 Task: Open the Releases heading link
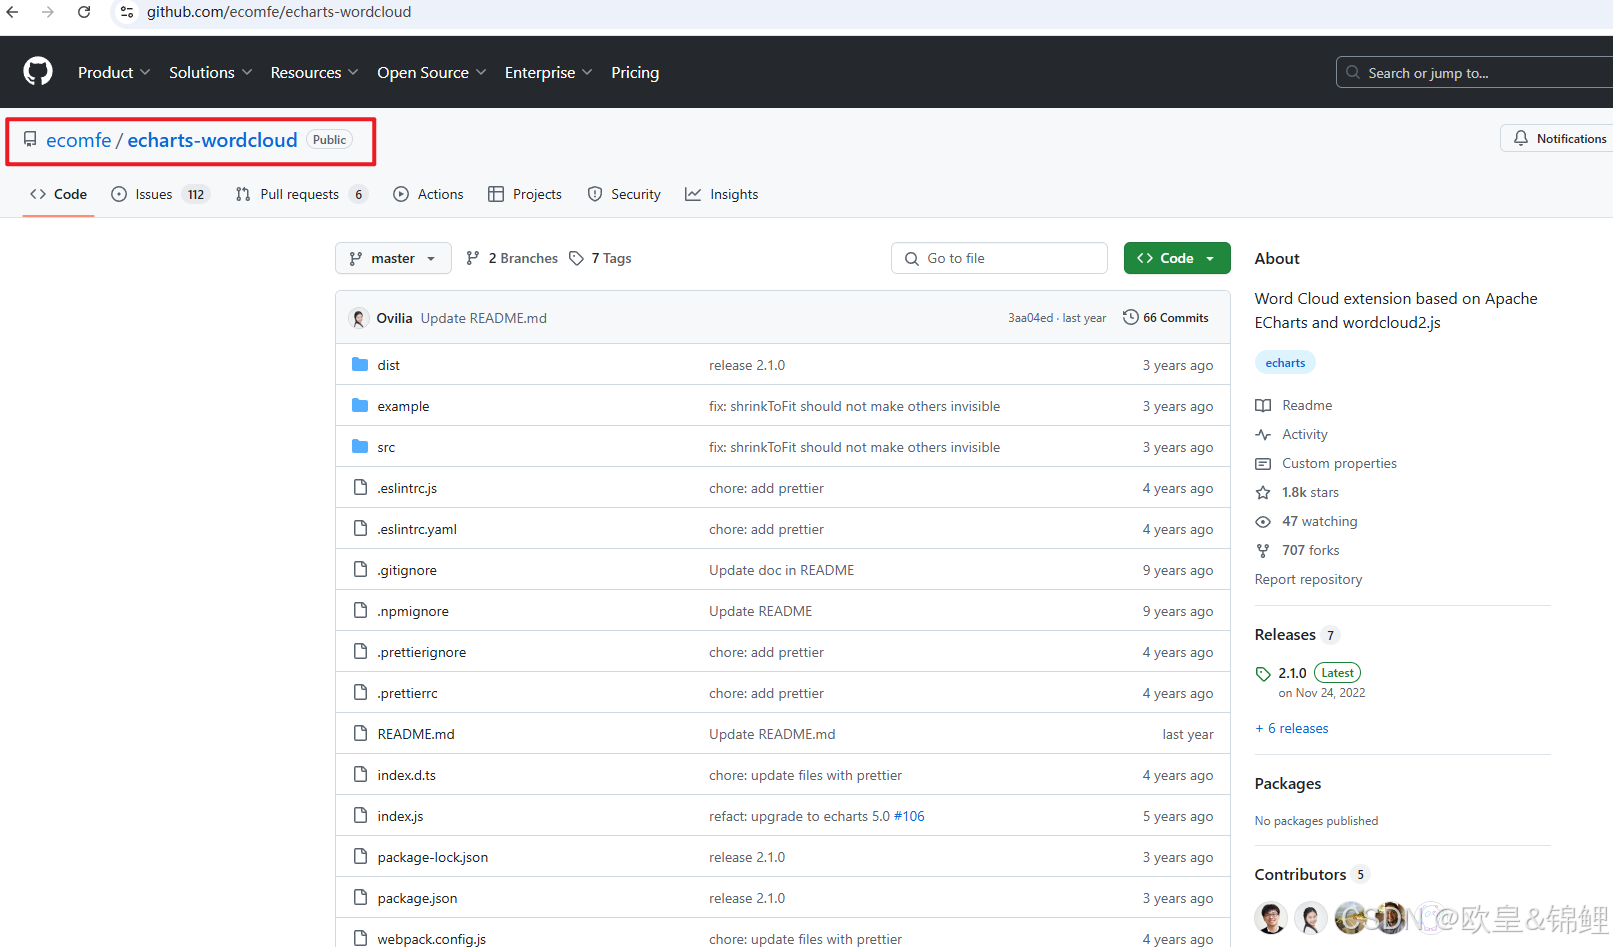[1285, 635]
